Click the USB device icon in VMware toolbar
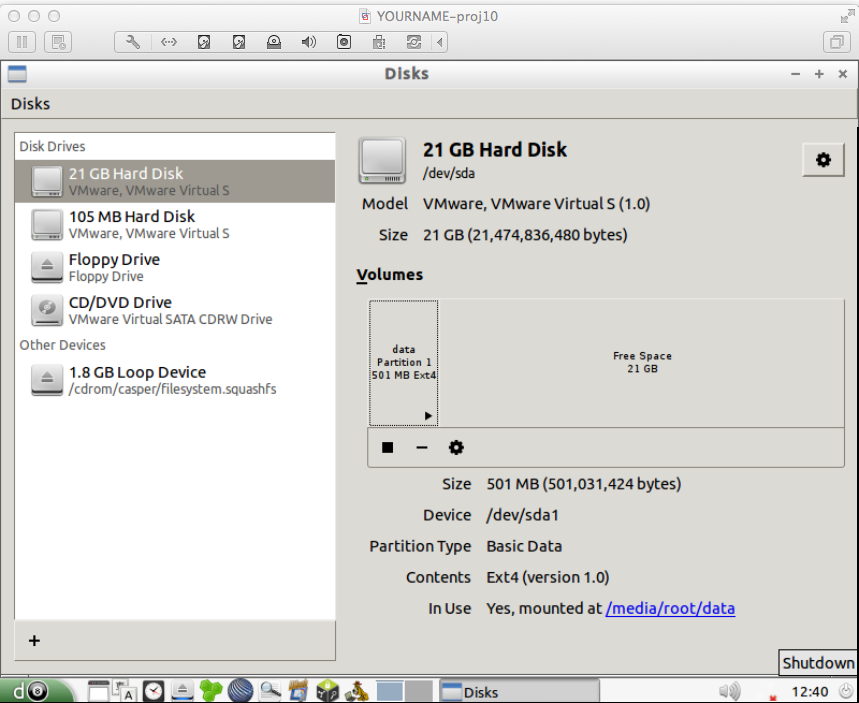 (379, 42)
